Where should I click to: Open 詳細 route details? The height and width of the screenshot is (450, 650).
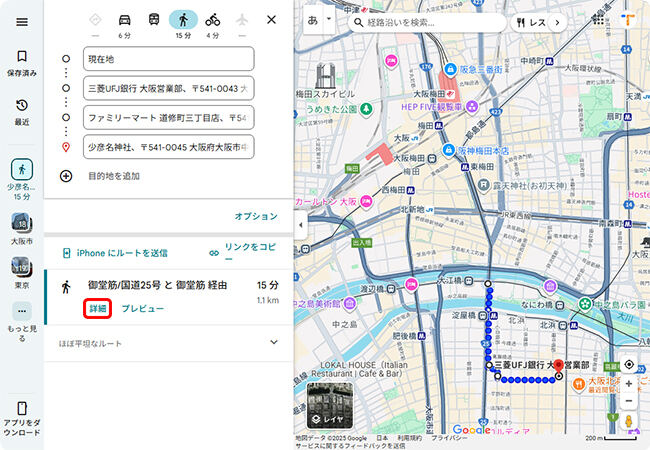(x=98, y=309)
